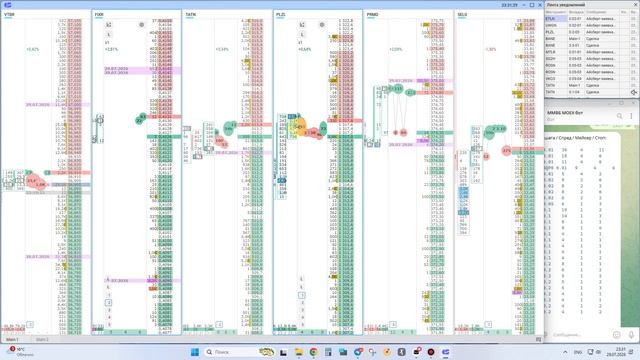This screenshot has height=360, width=640.
Task: Switch to Main 2 workspace tab
Action: coord(42,340)
